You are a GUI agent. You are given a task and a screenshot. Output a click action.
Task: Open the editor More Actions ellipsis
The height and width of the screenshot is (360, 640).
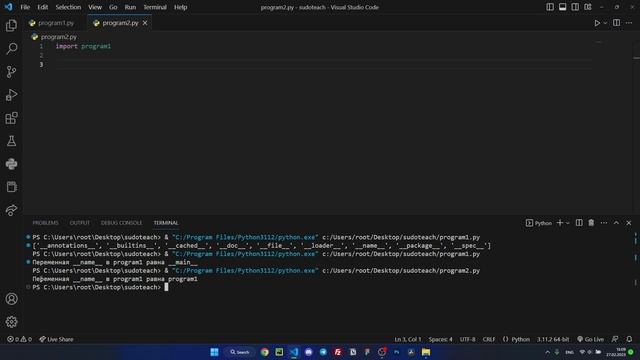(629, 23)
